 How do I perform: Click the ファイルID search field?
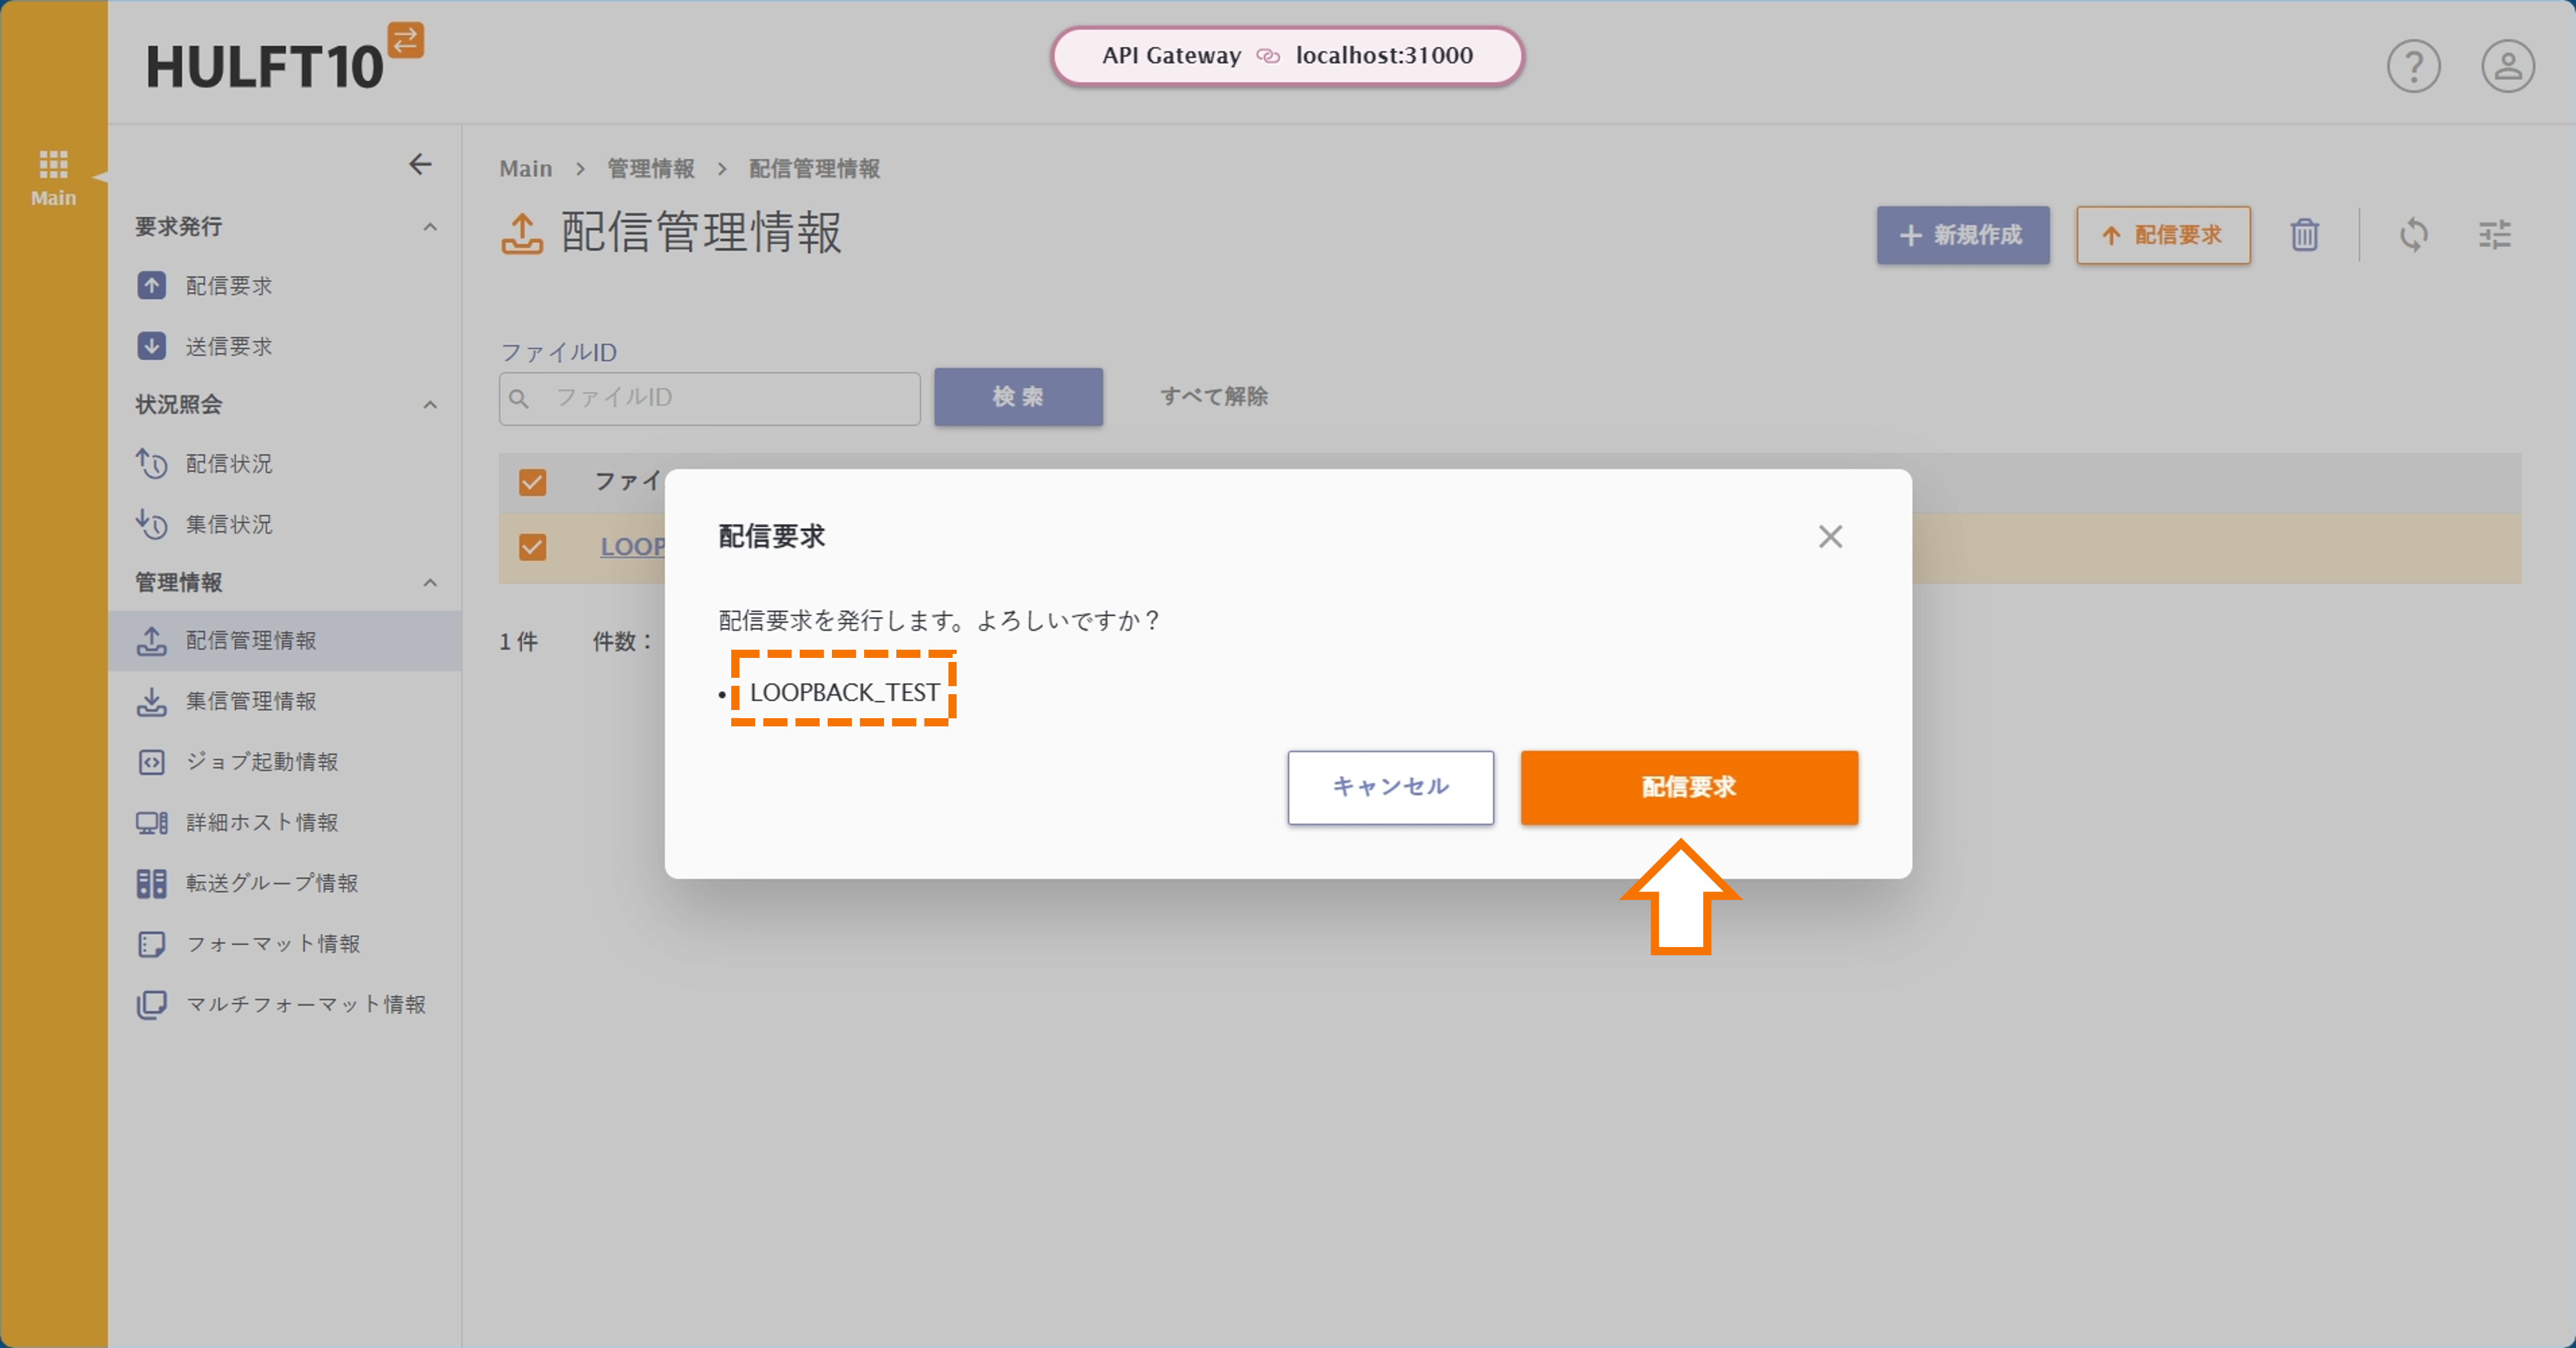tap(709, 397)
